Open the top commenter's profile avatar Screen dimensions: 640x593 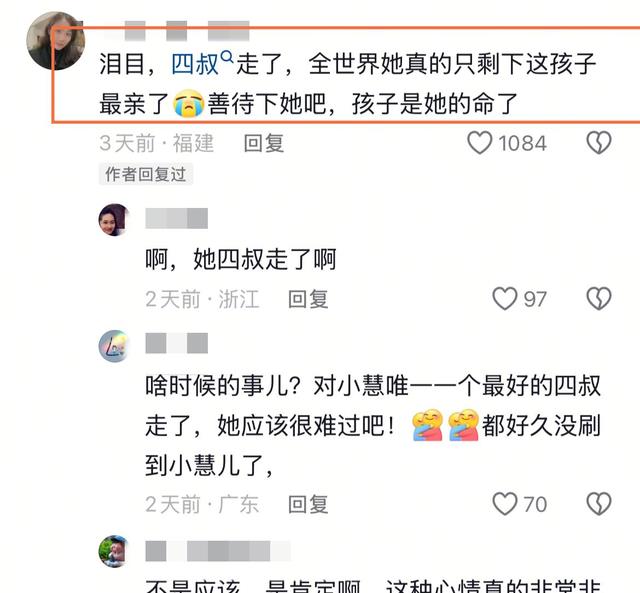click(x=56, y=41)
